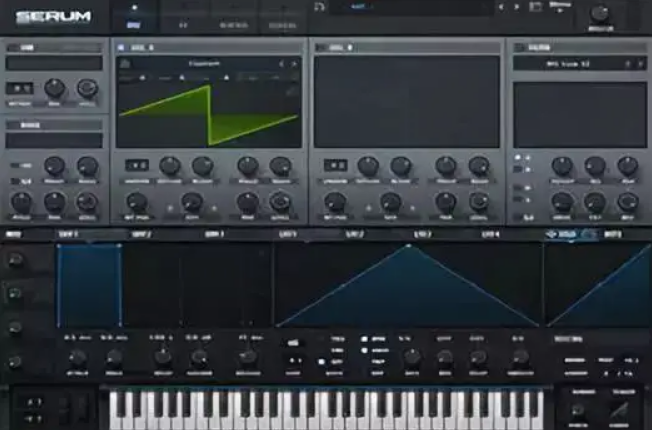Click the SCALED portamento button
The image size is (652, 430).
624,392
